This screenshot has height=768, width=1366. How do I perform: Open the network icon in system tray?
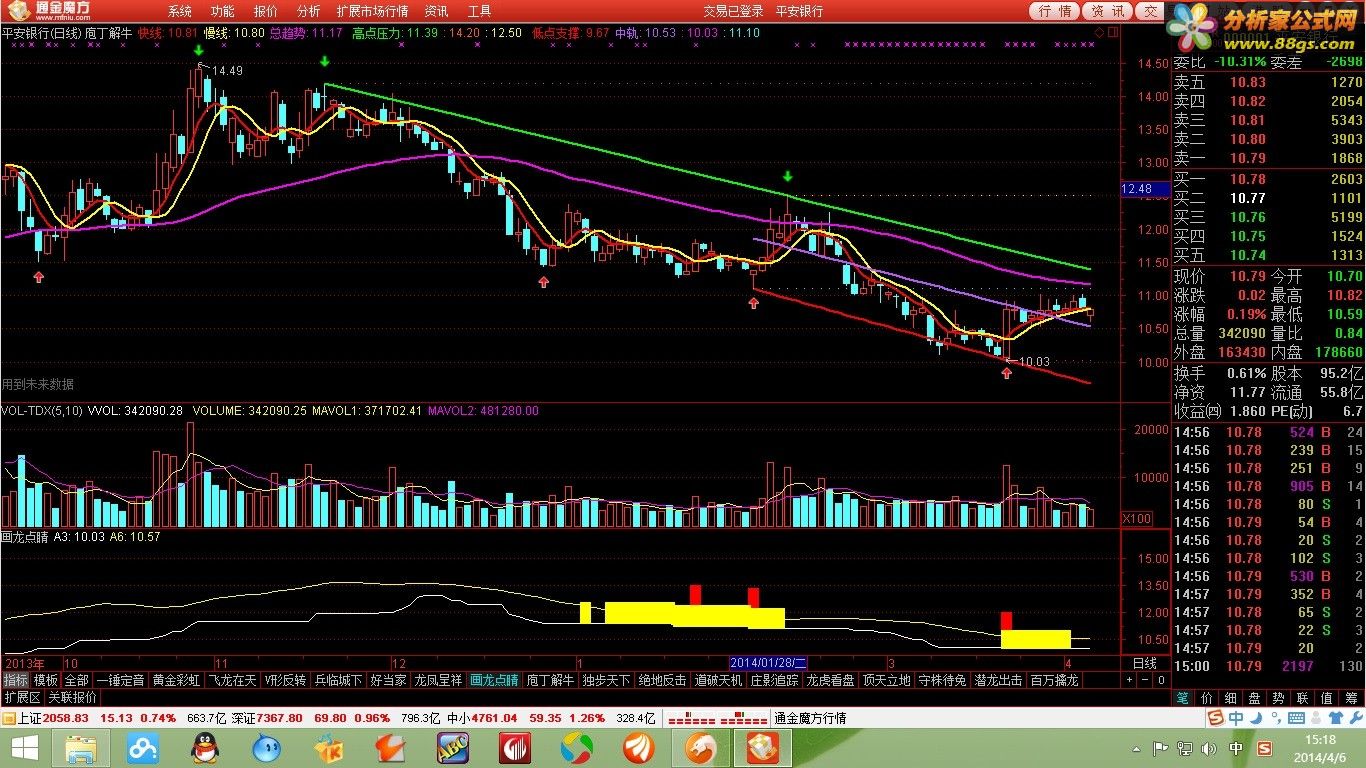point(1185,748)
